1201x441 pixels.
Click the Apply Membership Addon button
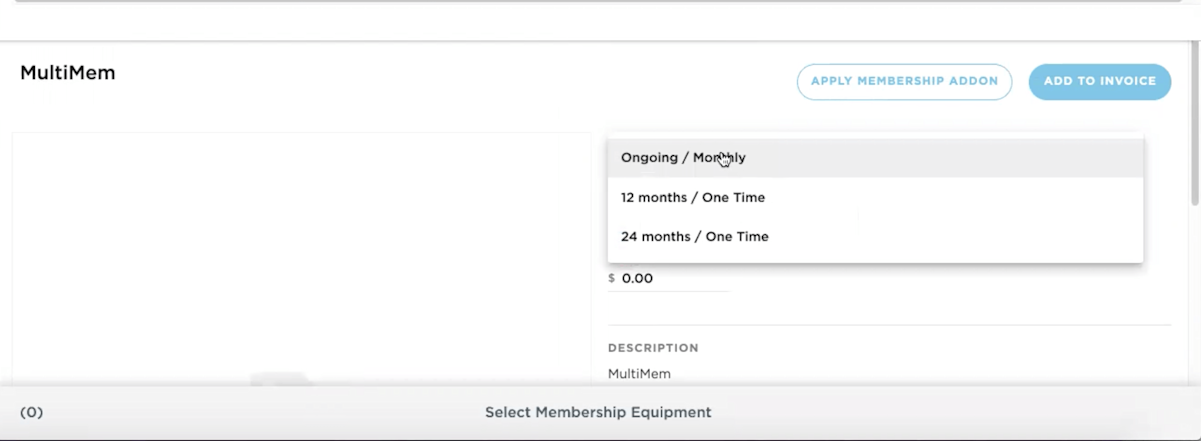[904, 82]
